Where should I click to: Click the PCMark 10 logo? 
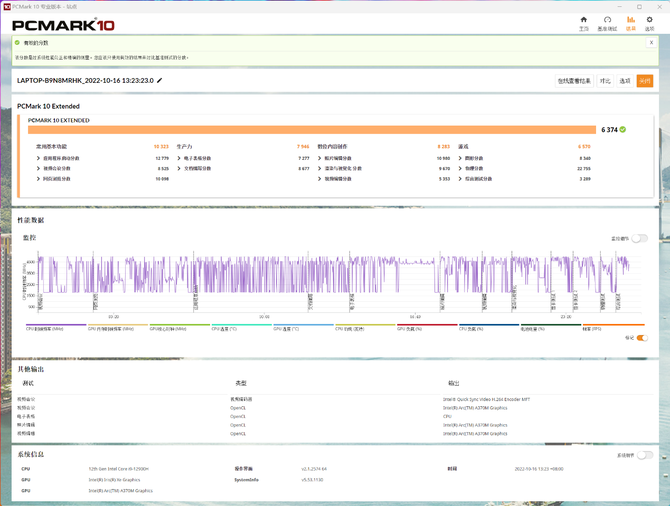[x=63, y=25]
